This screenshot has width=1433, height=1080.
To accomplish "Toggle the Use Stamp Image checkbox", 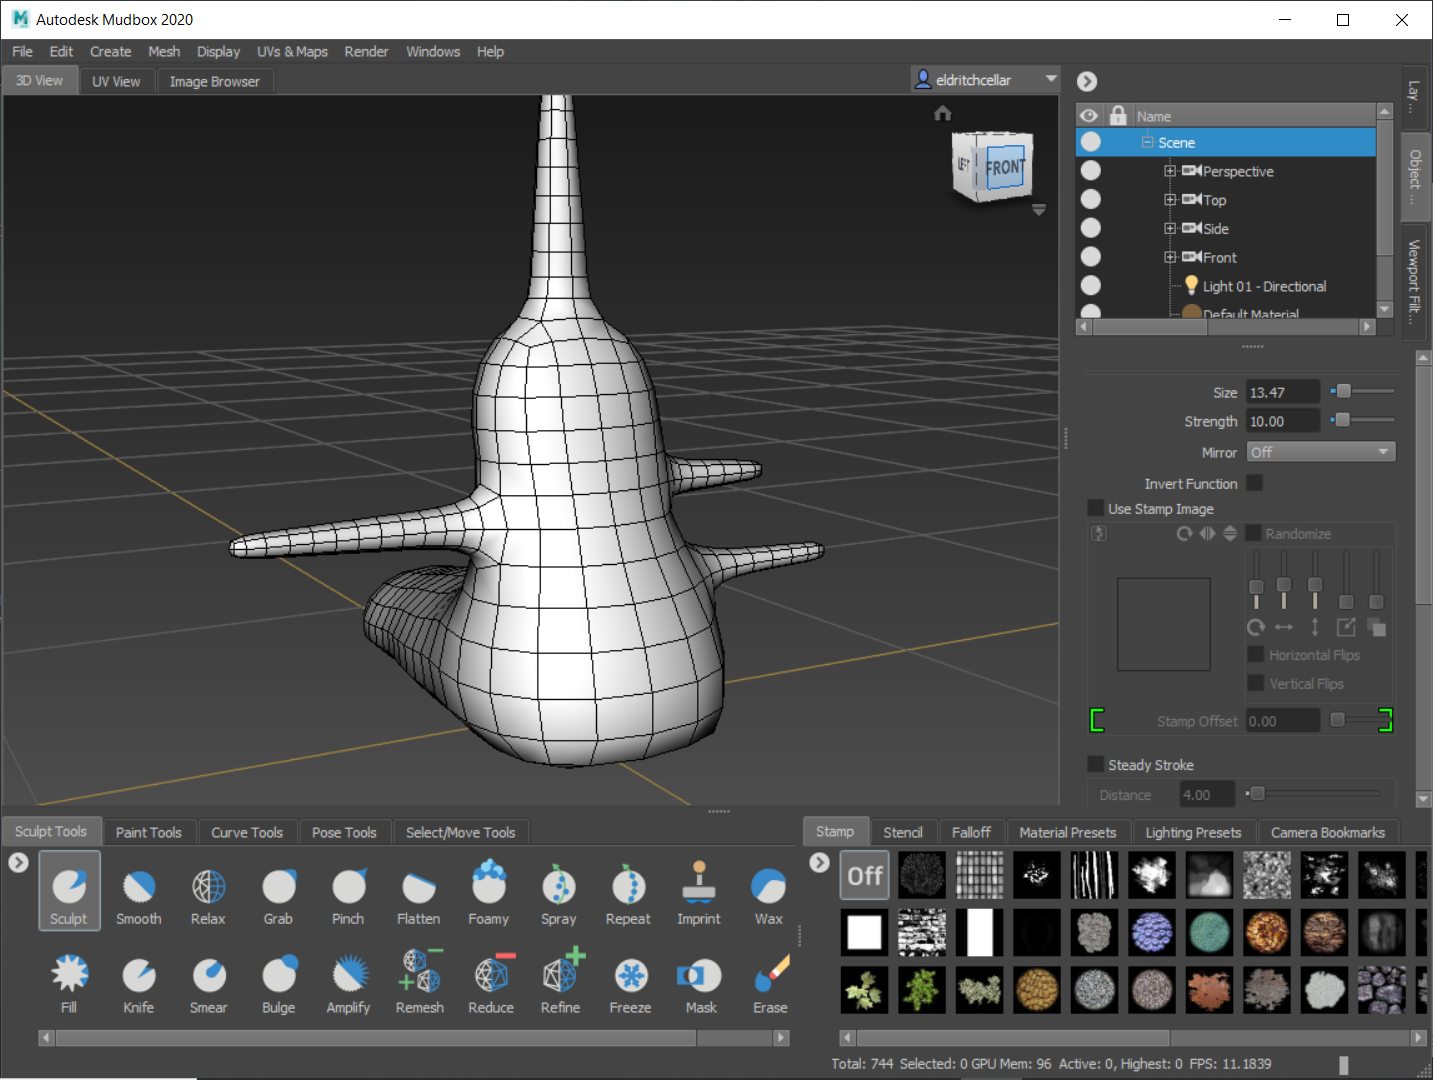I will (1096, 508).
